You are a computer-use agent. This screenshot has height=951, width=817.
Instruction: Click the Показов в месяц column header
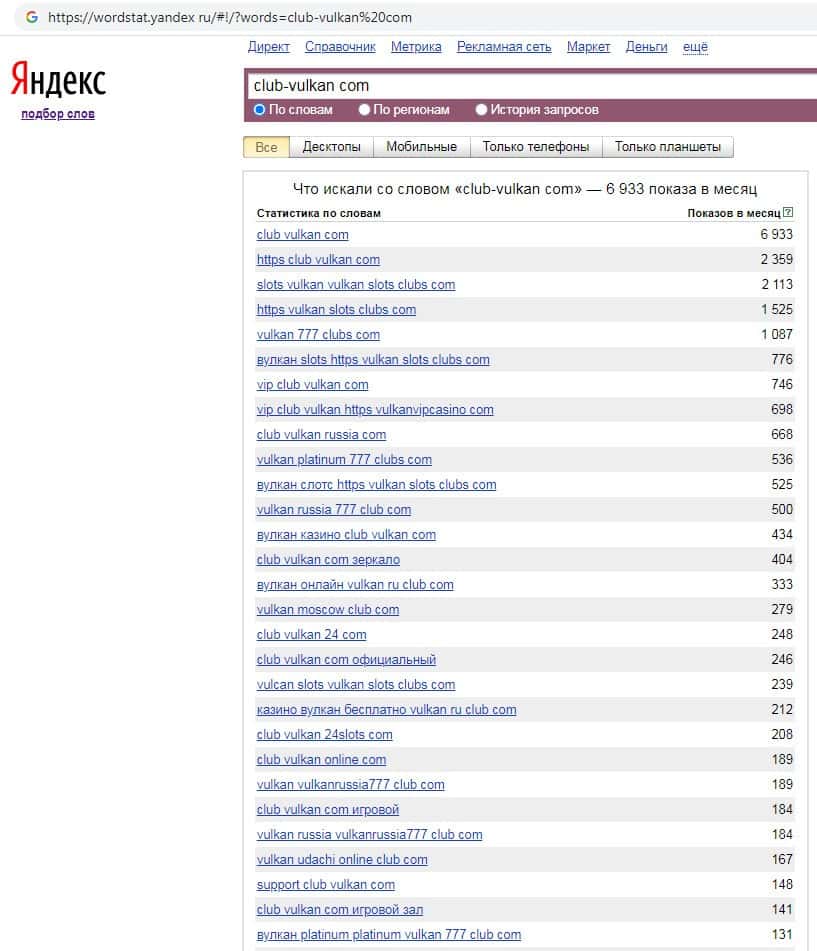pos(734,213)
